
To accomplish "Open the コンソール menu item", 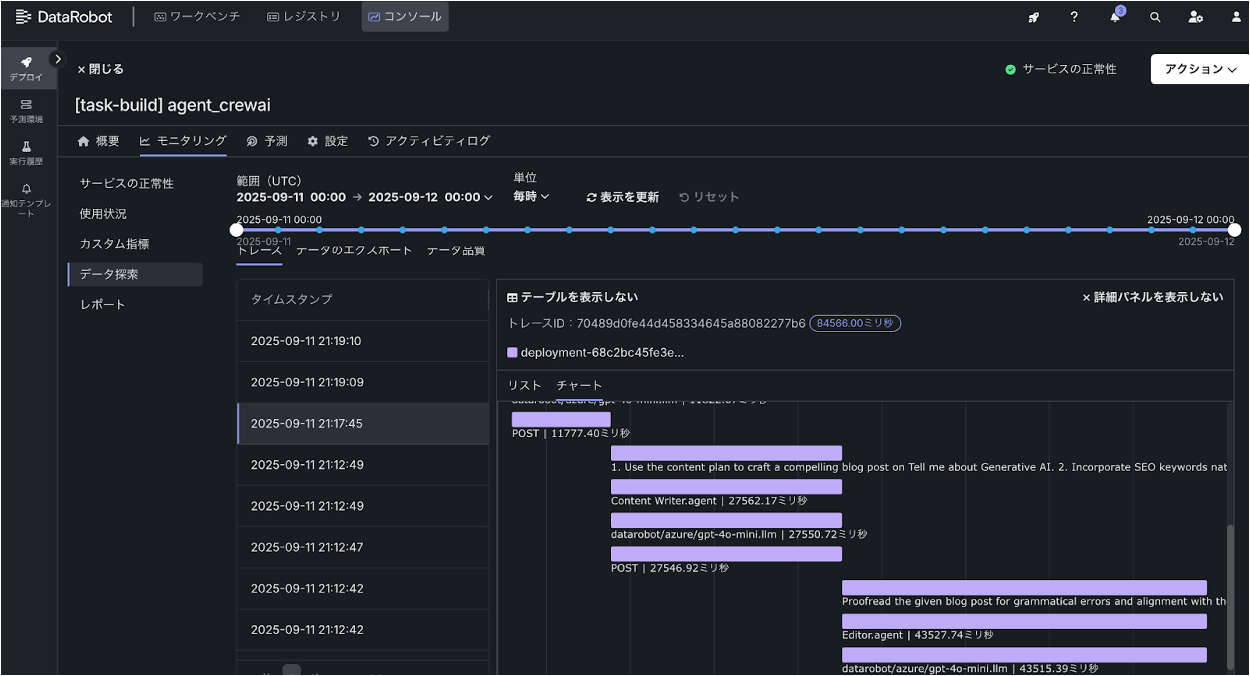I will click(404, 16).
